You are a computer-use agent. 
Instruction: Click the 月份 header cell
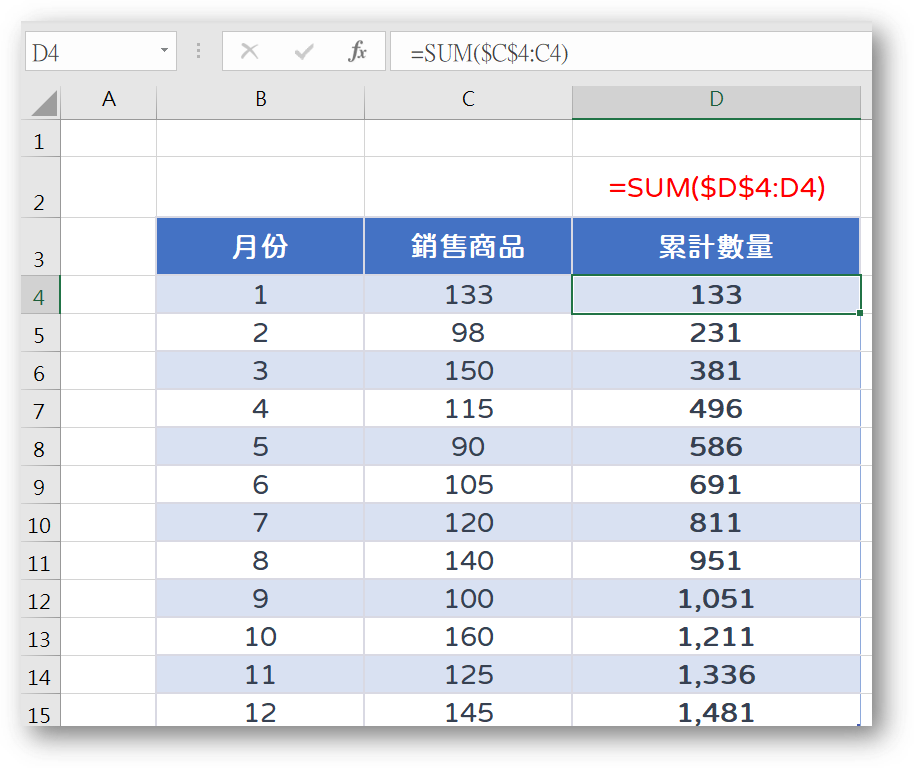260,247
